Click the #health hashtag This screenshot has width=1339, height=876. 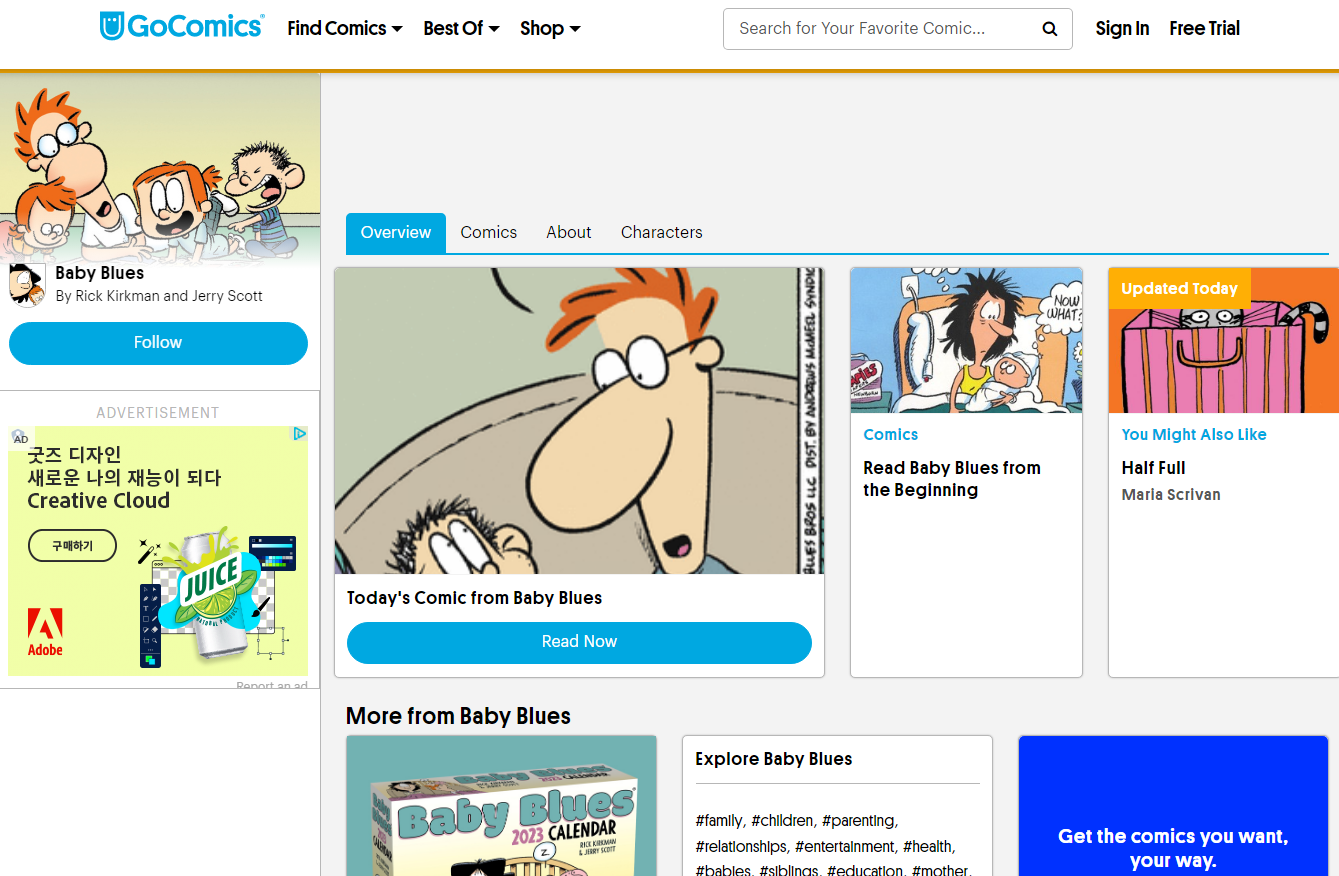tap(928, 847)
